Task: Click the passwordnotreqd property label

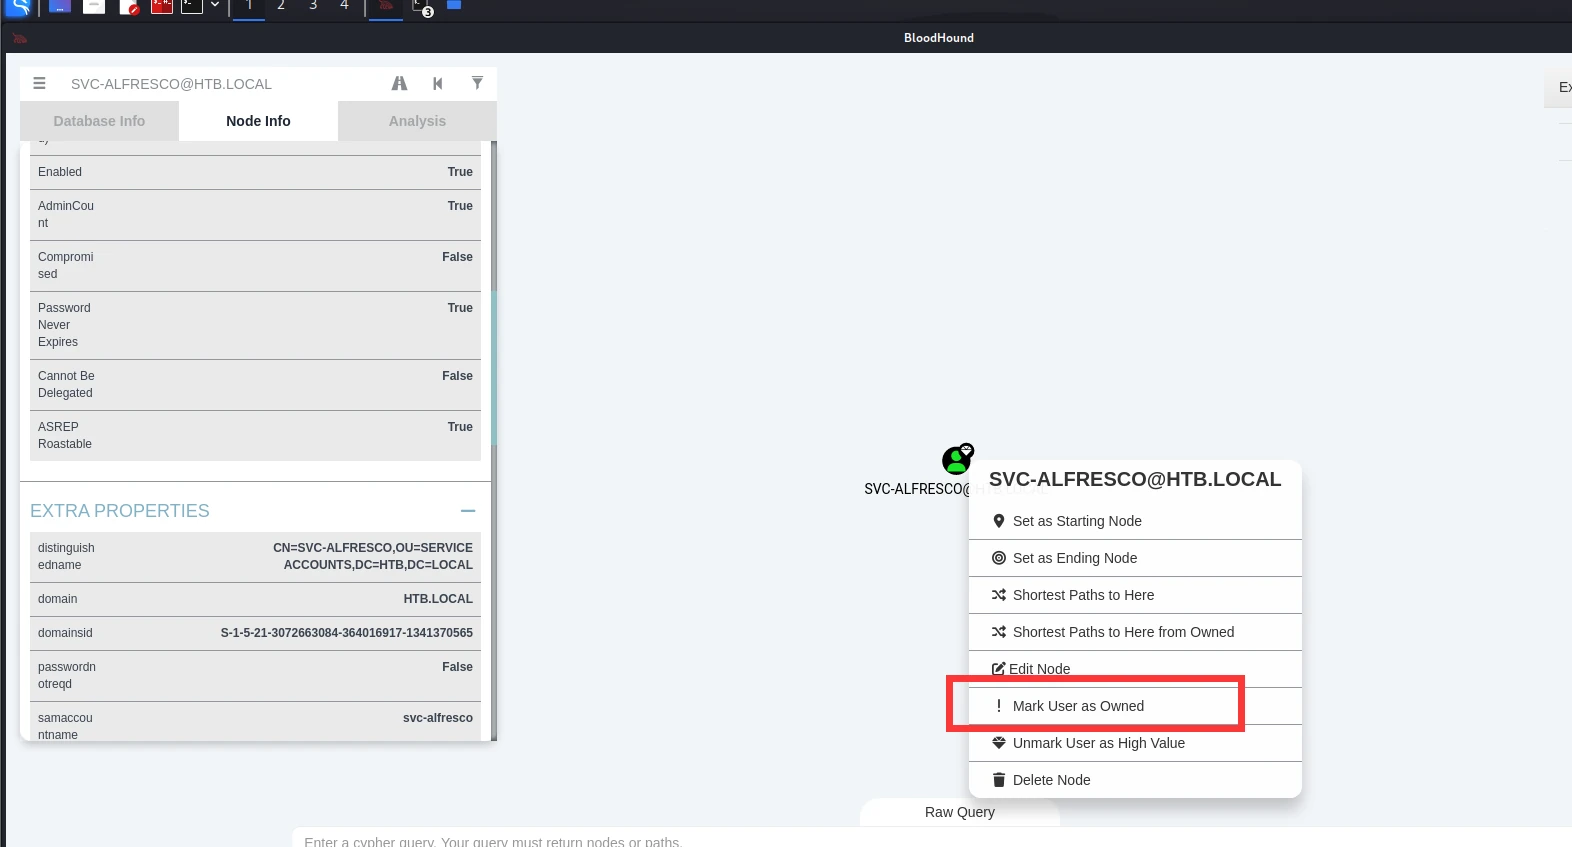Action: point(67,675)
